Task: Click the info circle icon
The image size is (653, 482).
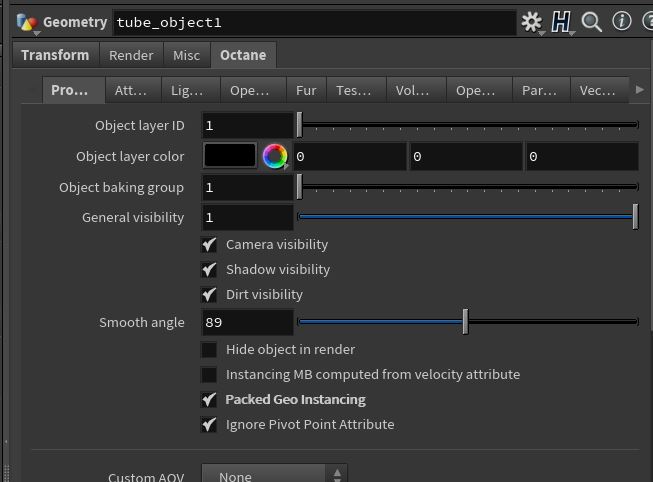Action: point(622,21)
